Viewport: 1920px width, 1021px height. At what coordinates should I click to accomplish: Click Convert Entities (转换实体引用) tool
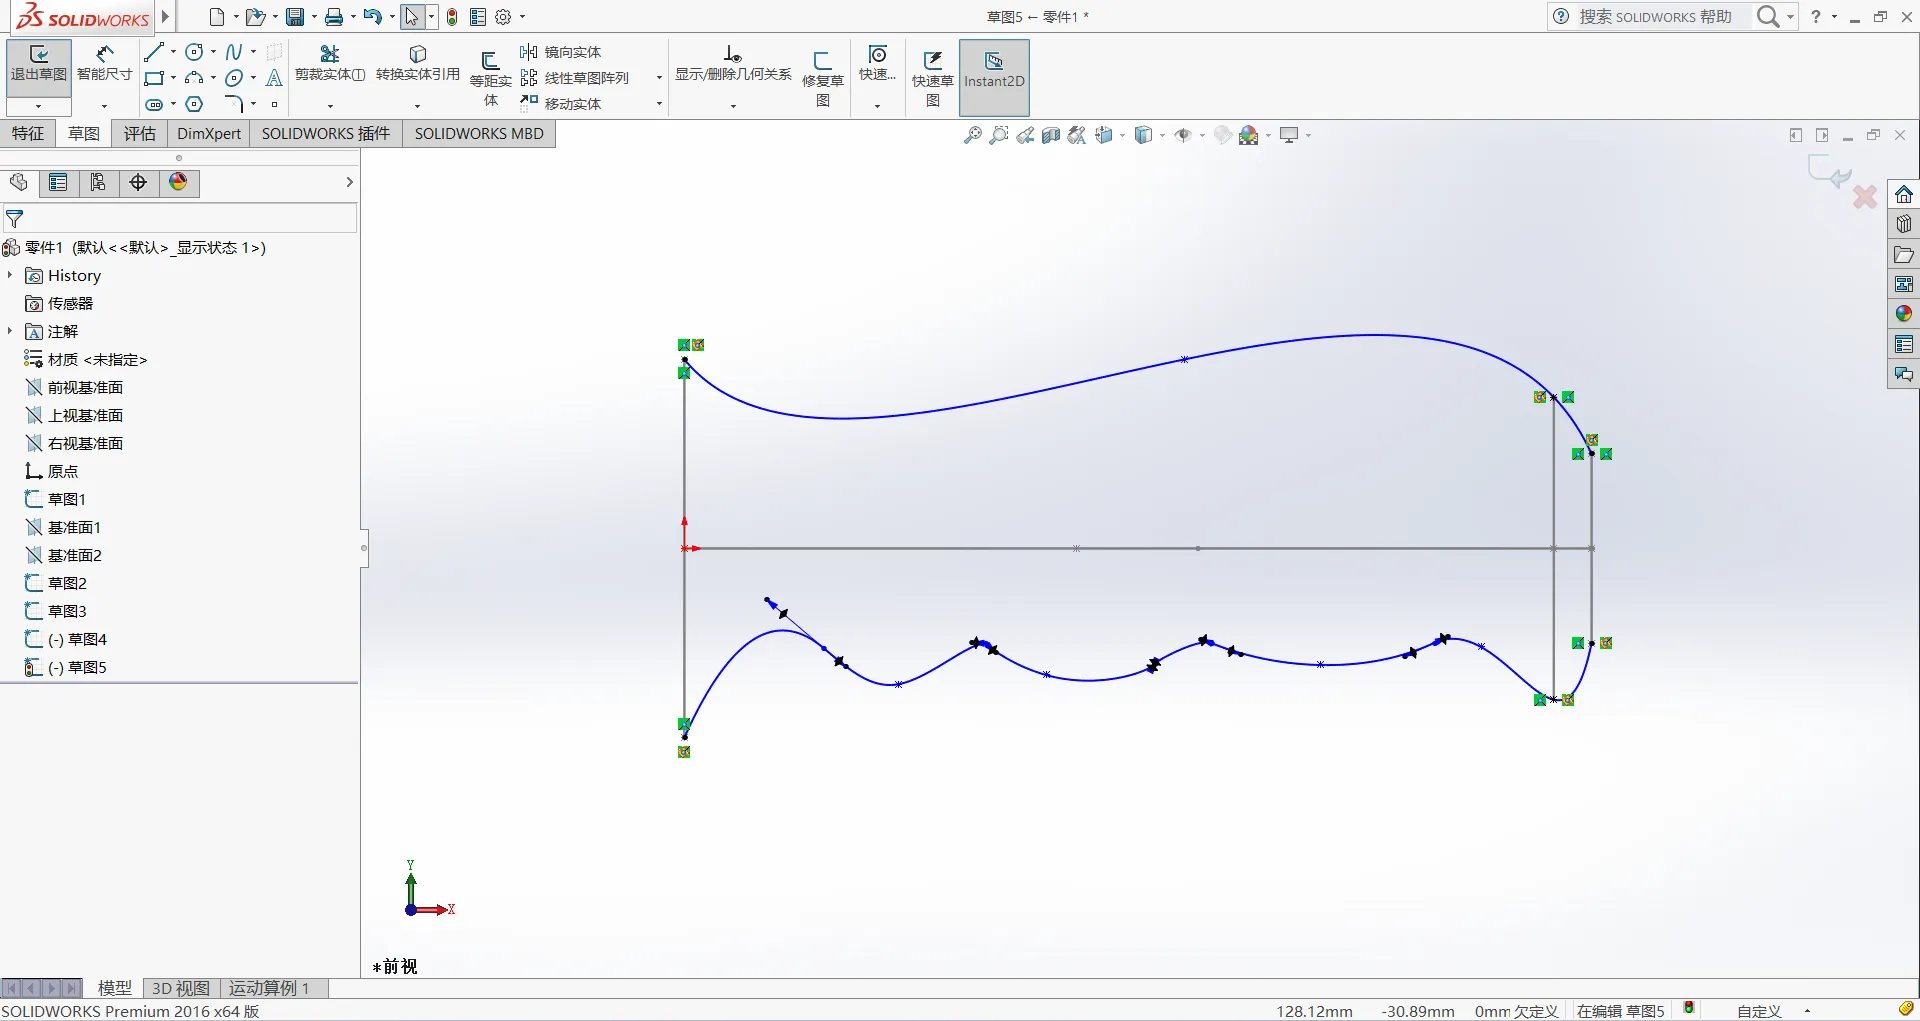tap(418, 64)
